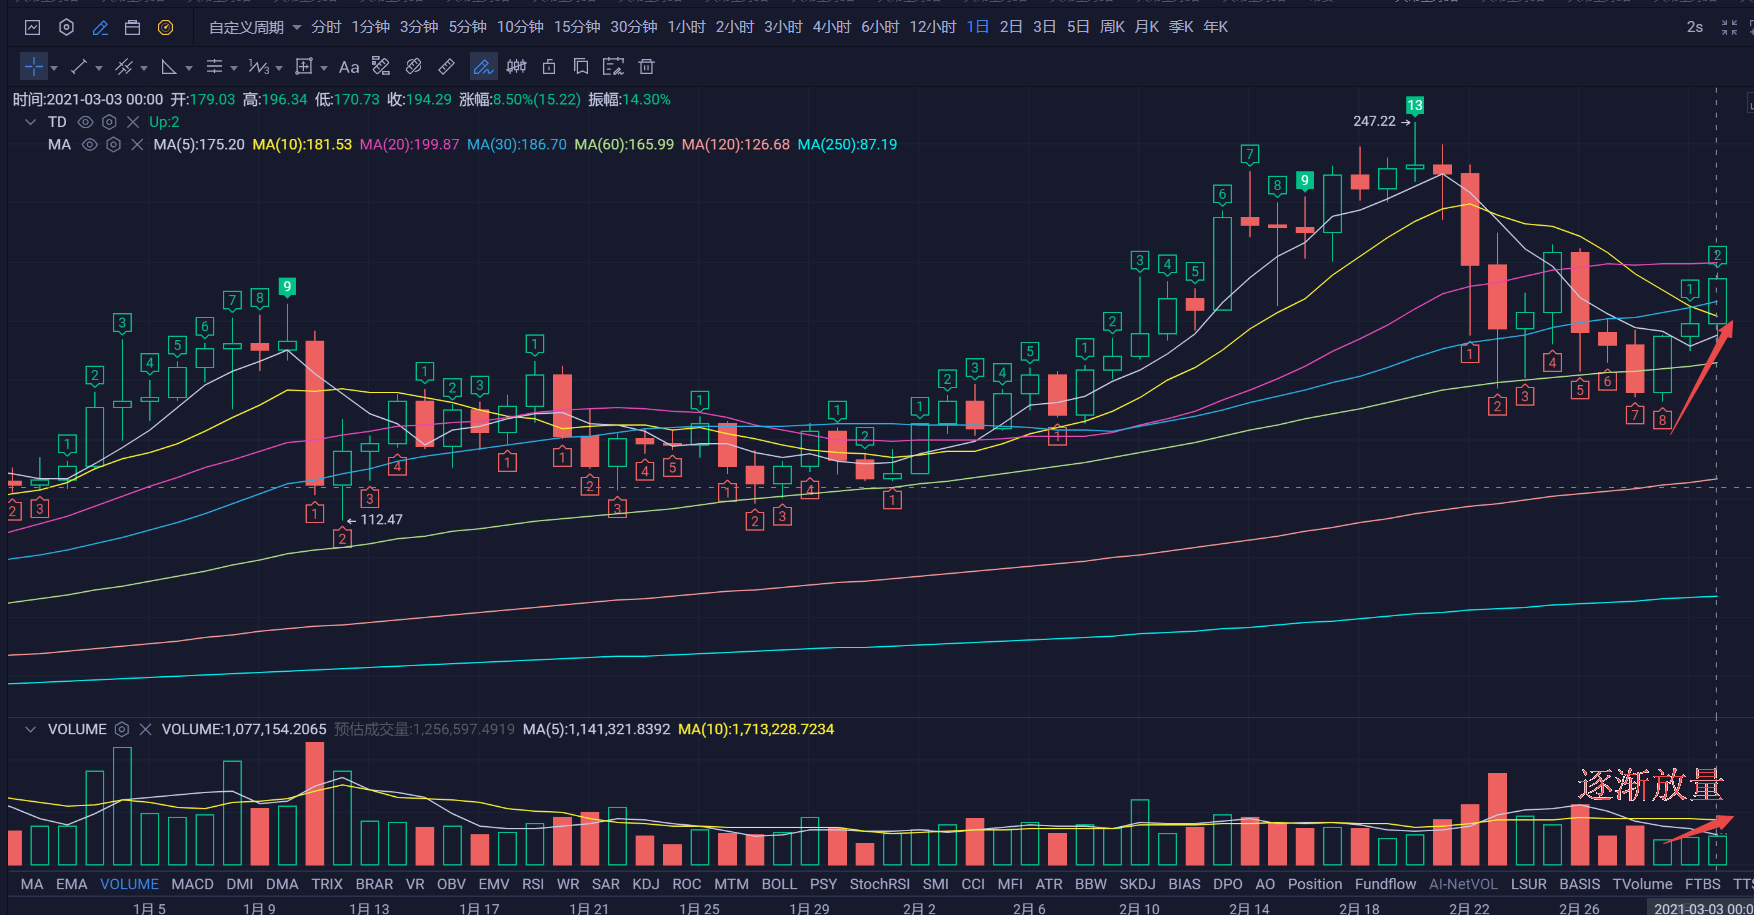The height and width of the screenshot is (915, 1754).
Task: Delete drawings with the trash icon
Action: pos(647,67)
